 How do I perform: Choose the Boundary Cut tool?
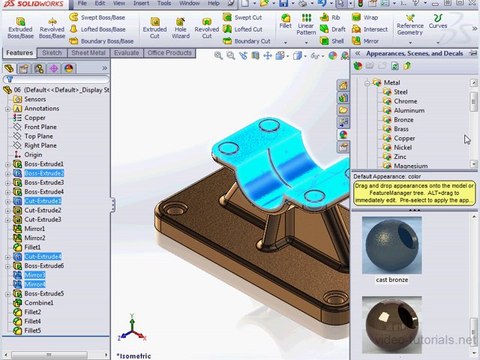pos(247,41)
